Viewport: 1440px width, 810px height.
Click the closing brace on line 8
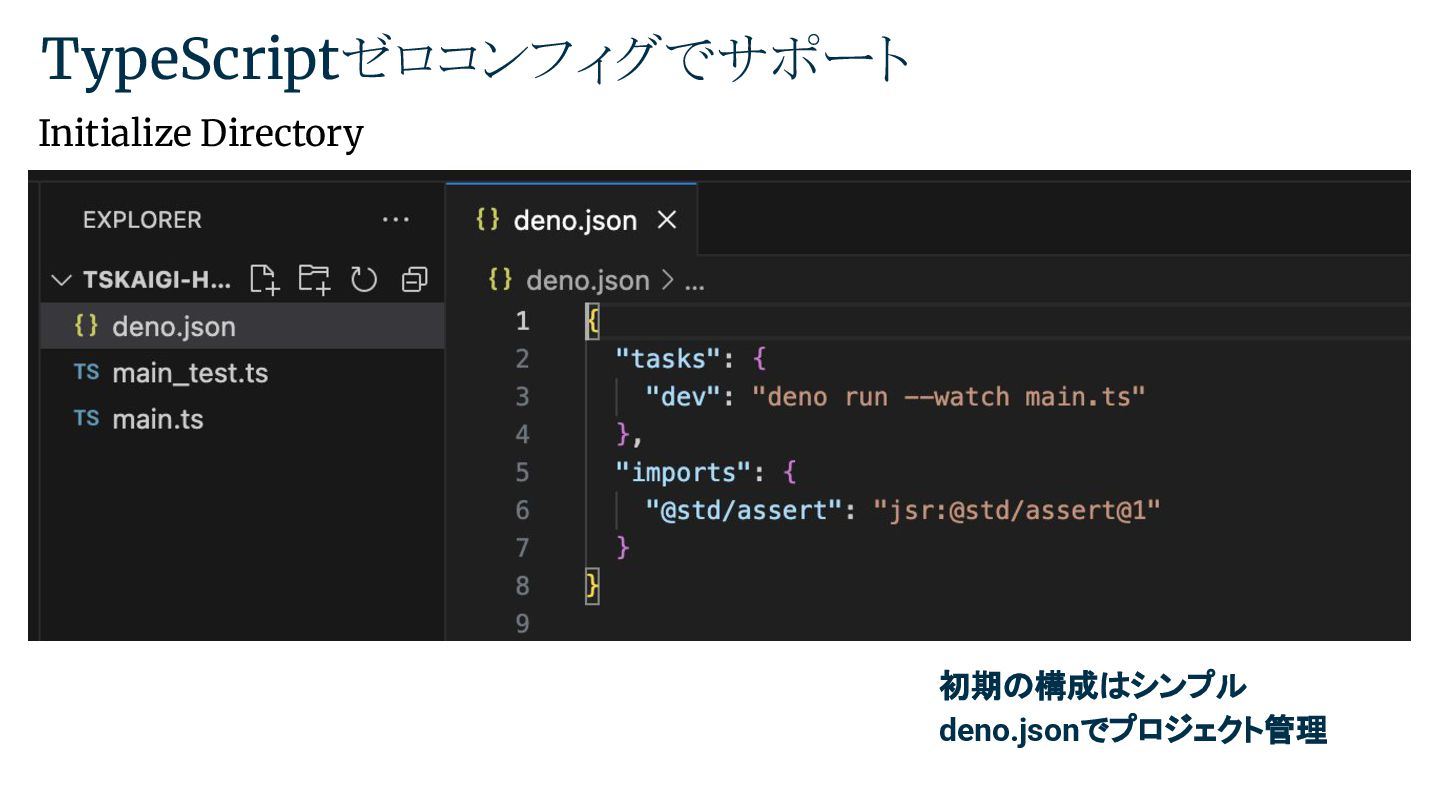pos(592,586)
